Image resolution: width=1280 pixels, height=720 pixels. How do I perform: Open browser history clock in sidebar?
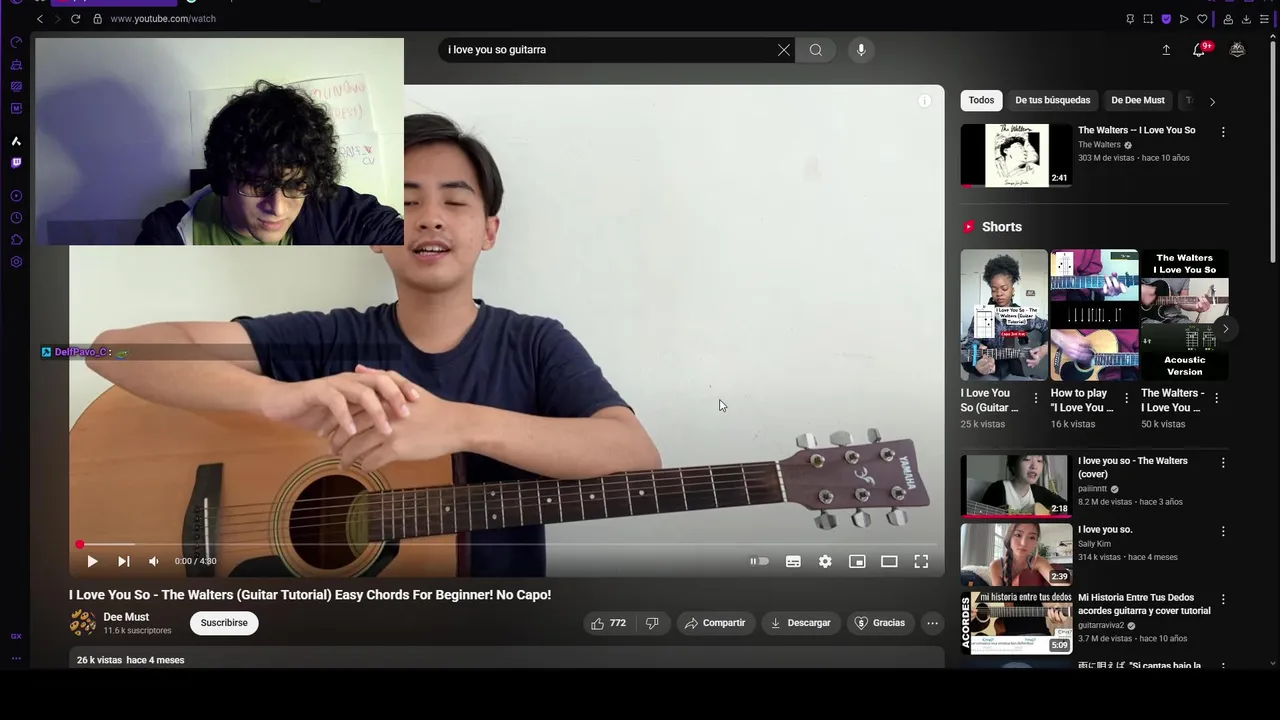click(16, 218)
